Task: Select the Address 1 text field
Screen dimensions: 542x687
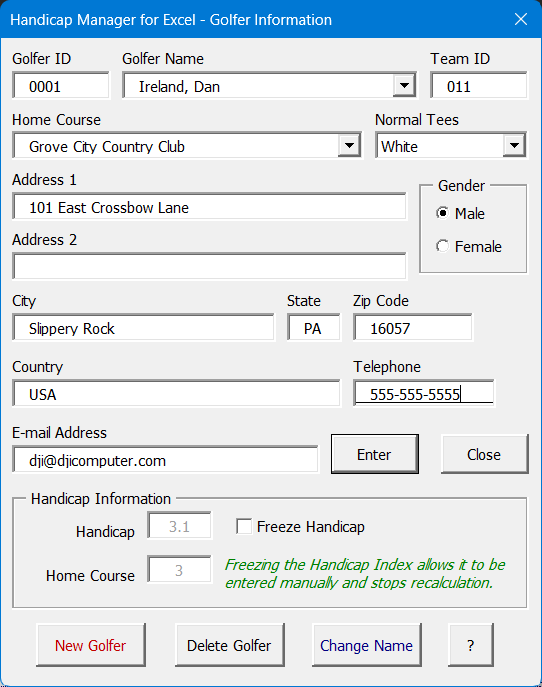Action: coord(209,207)
